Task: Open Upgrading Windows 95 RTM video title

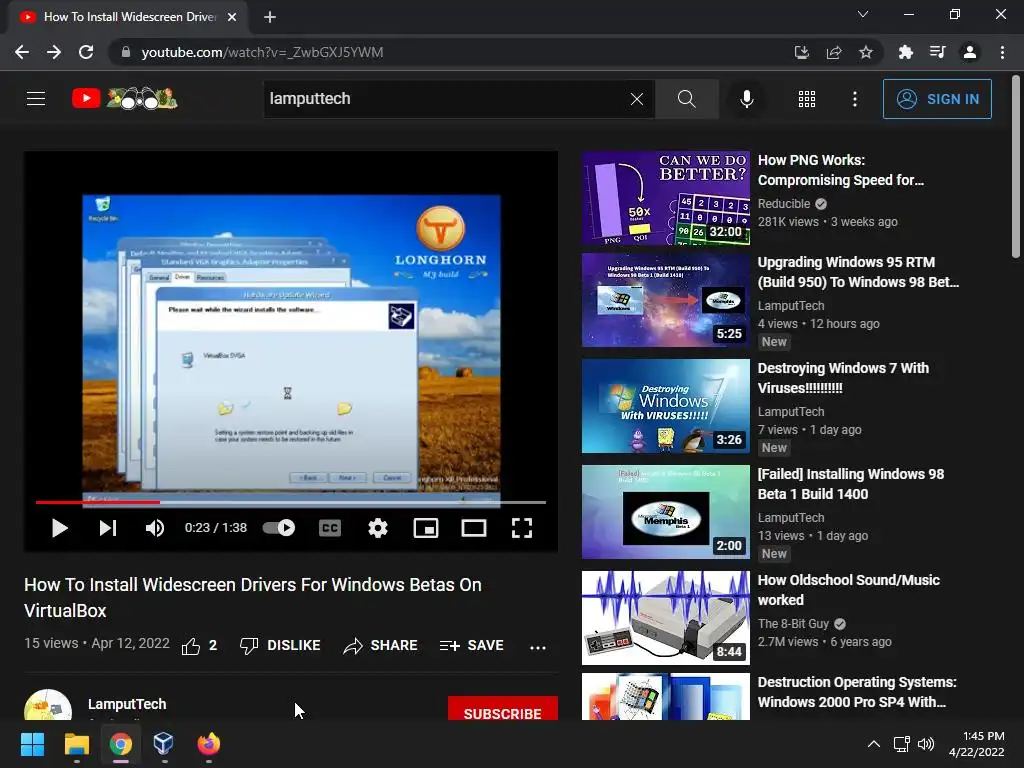Action: coord(858,272)
